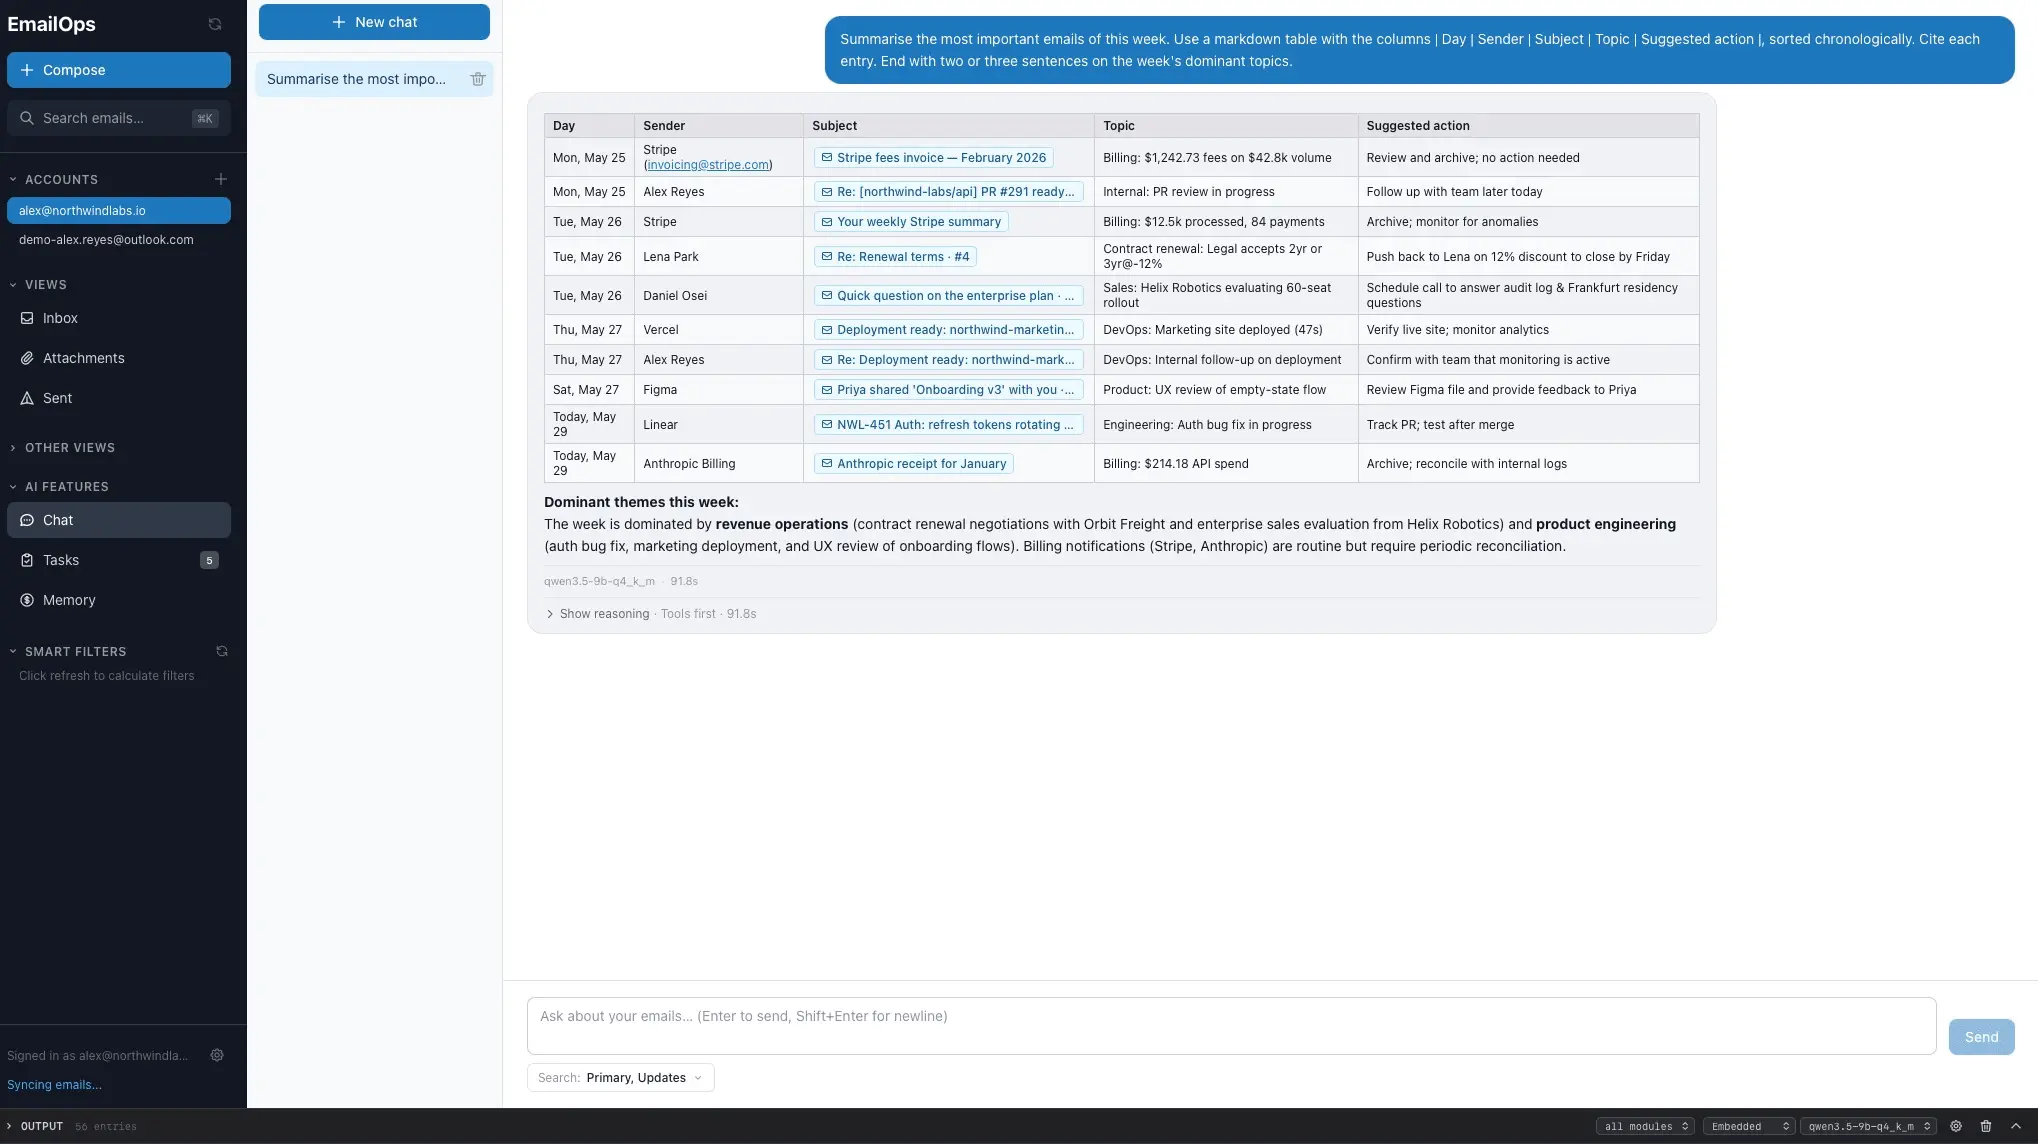This screenshot has width=2038, height=1144.
Task: Open the Attachments view
Action: tap(119, 358)
